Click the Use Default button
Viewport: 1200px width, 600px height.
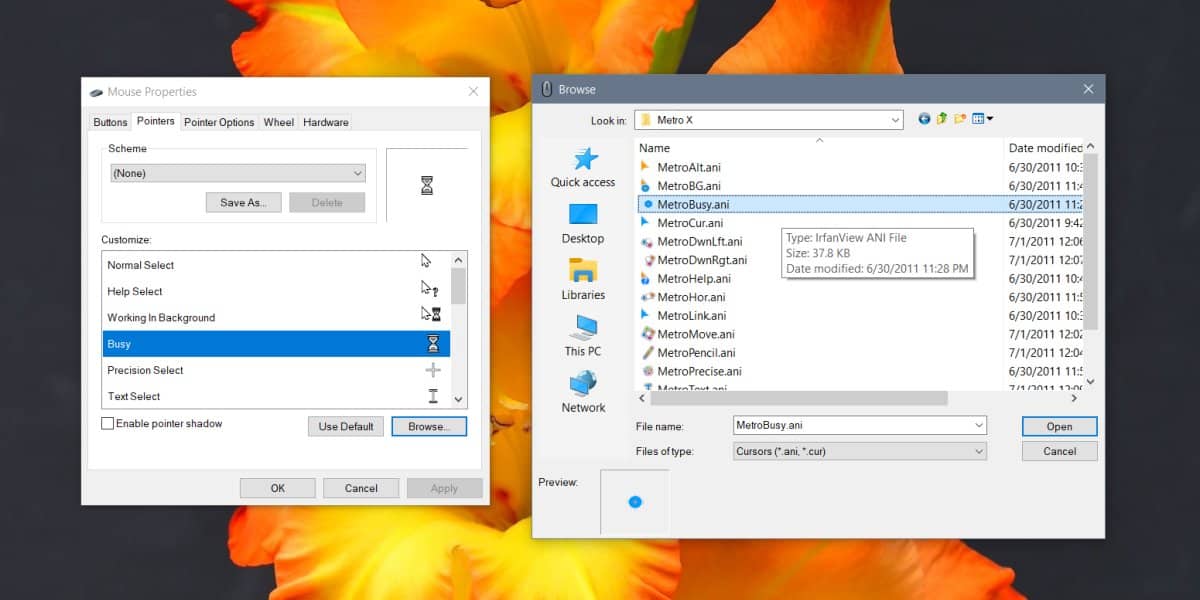(x=345, y=426)
